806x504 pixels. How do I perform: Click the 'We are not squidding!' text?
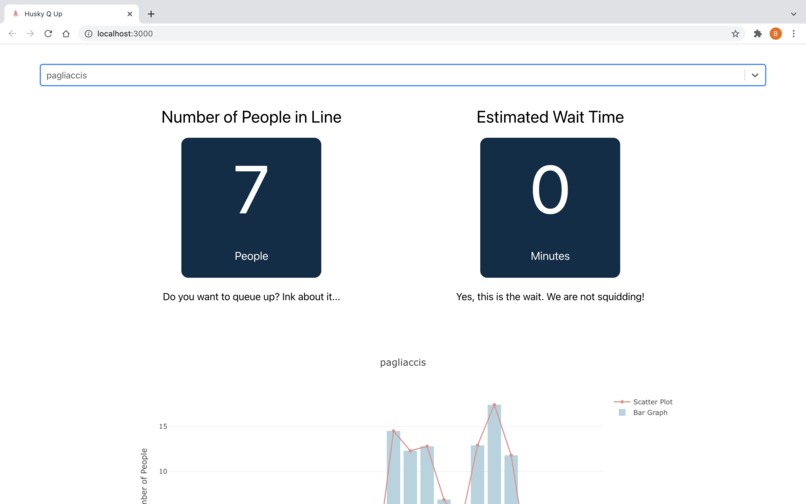point(595,297)
